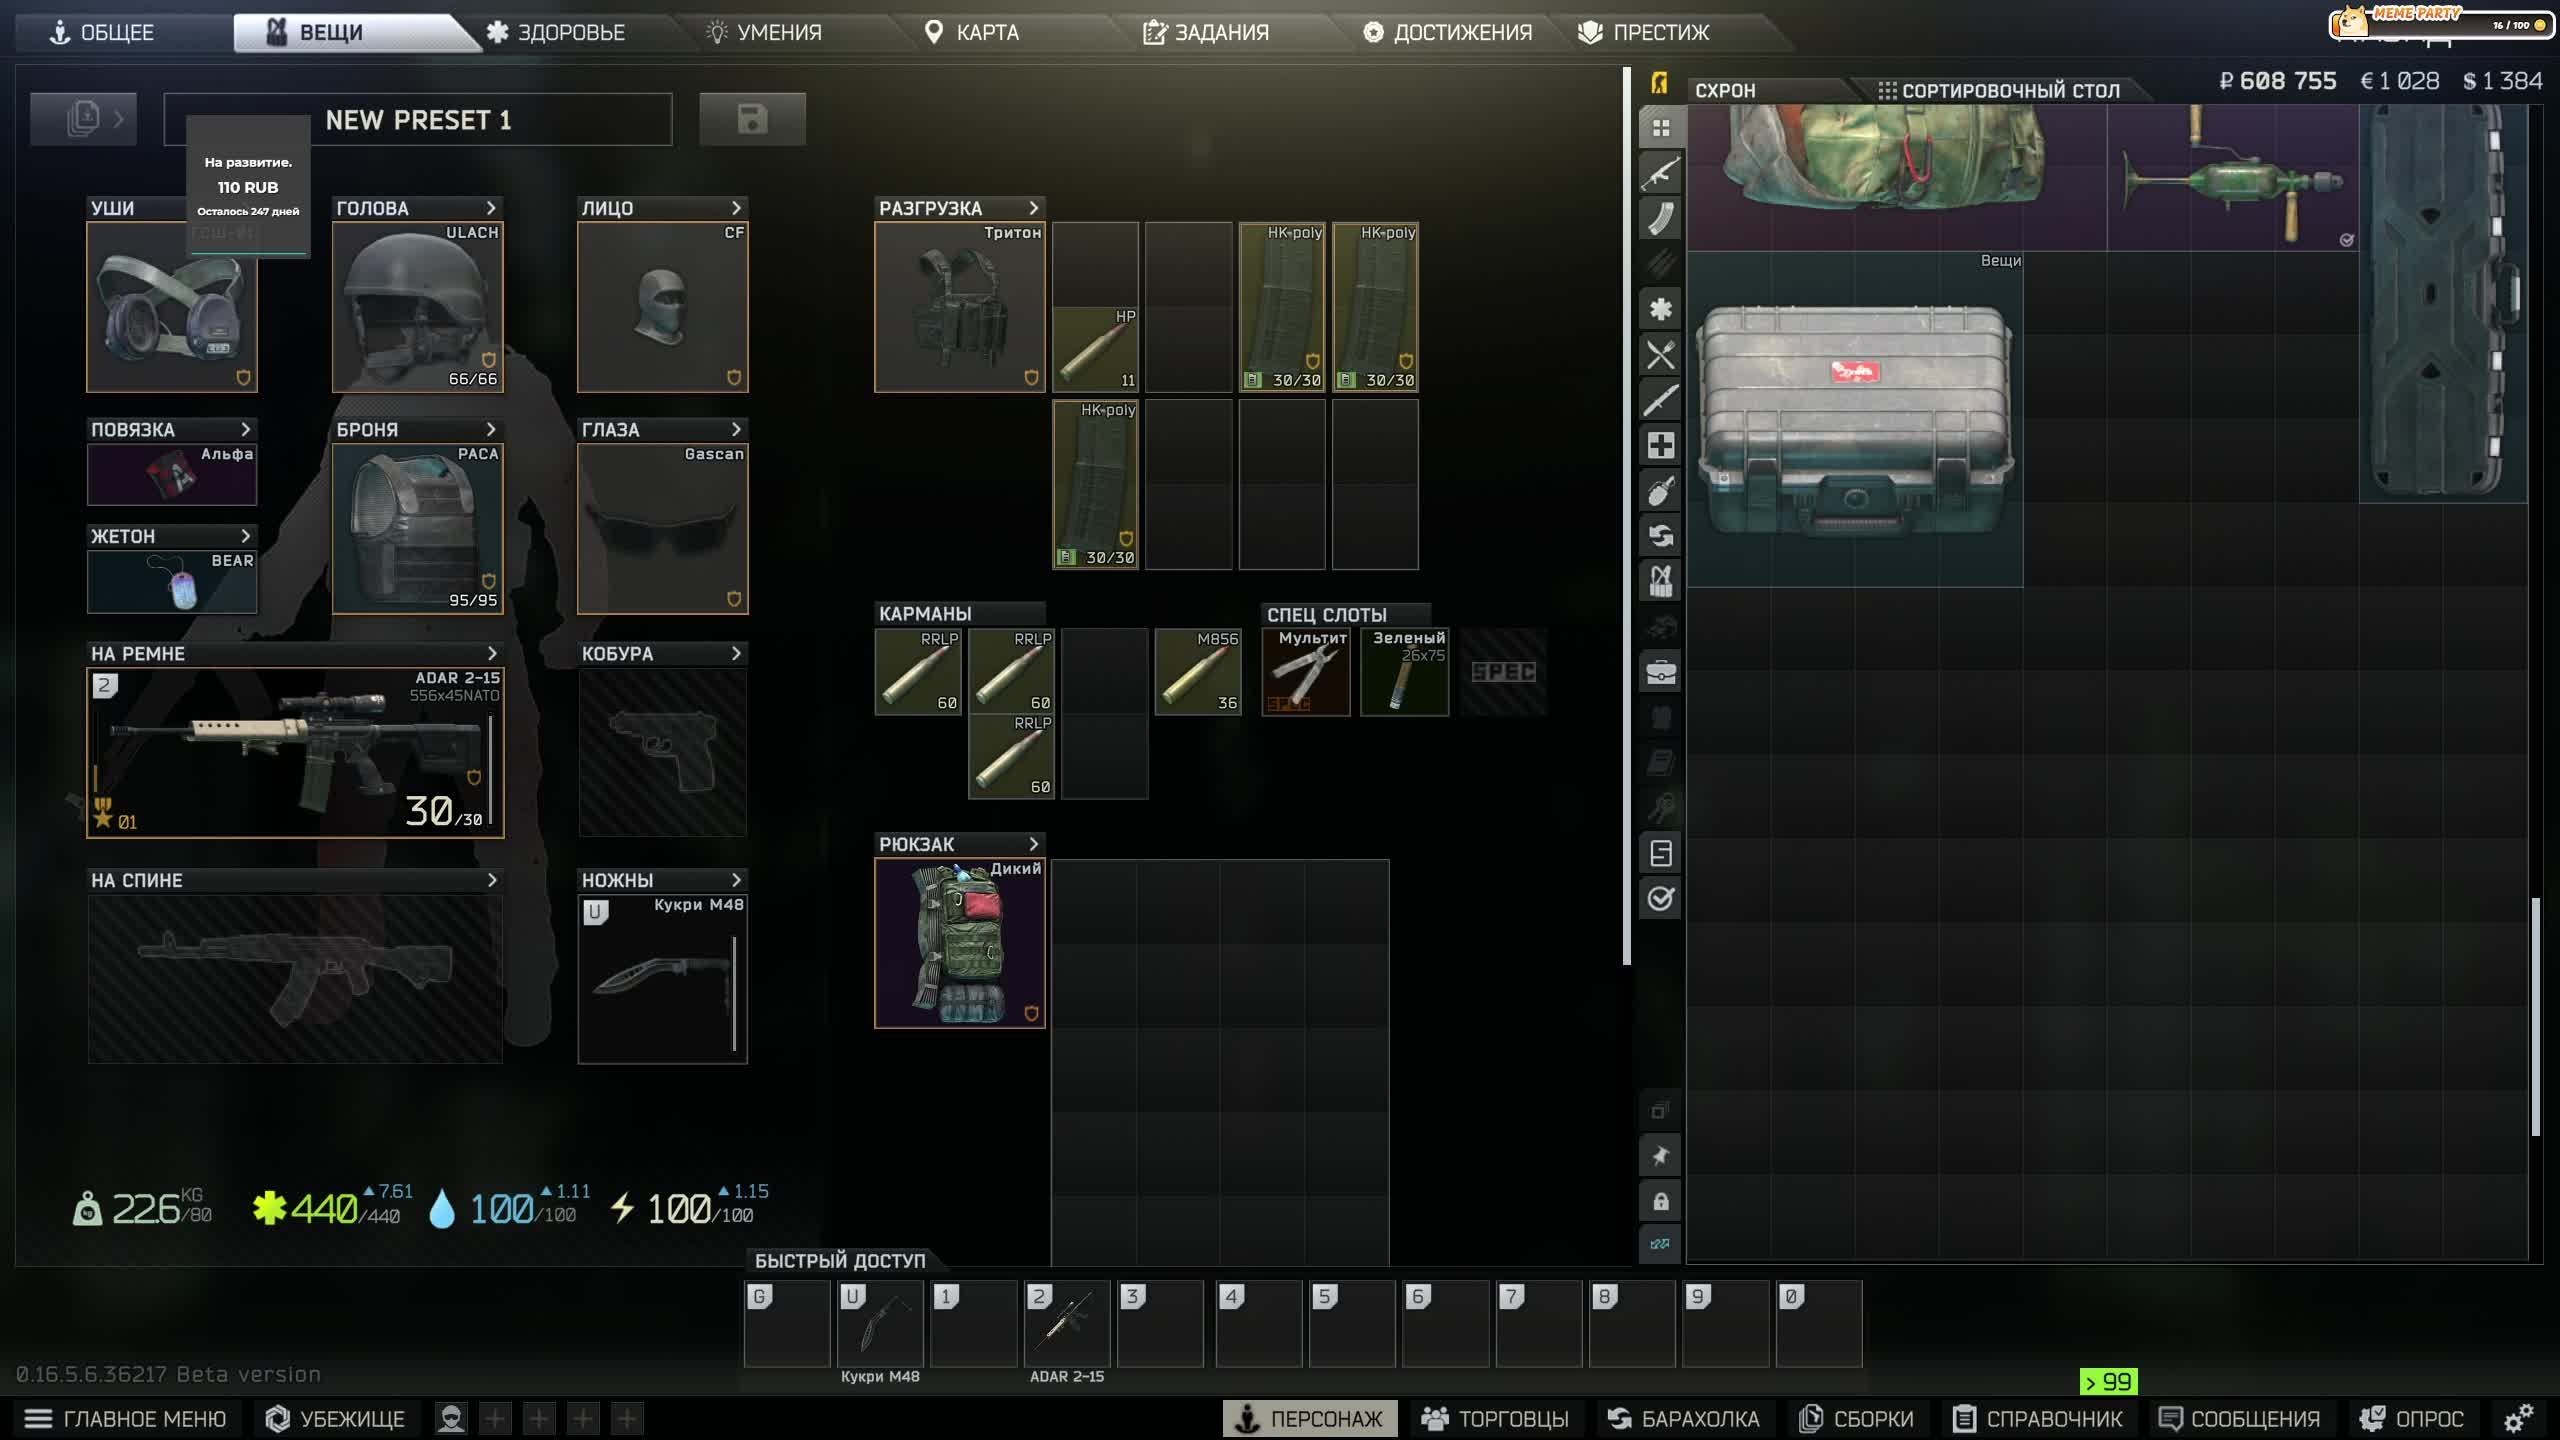Select the weapons filter icon in stash
The height and width of the screenshot is (1440, 2560).
tap(1660, 173)
